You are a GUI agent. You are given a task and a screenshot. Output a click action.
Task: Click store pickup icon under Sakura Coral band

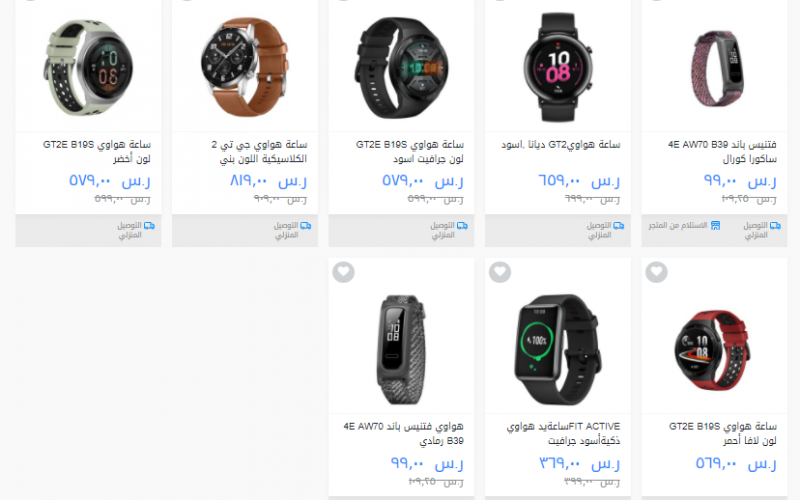pyautogui.click(x=715, y=226)
